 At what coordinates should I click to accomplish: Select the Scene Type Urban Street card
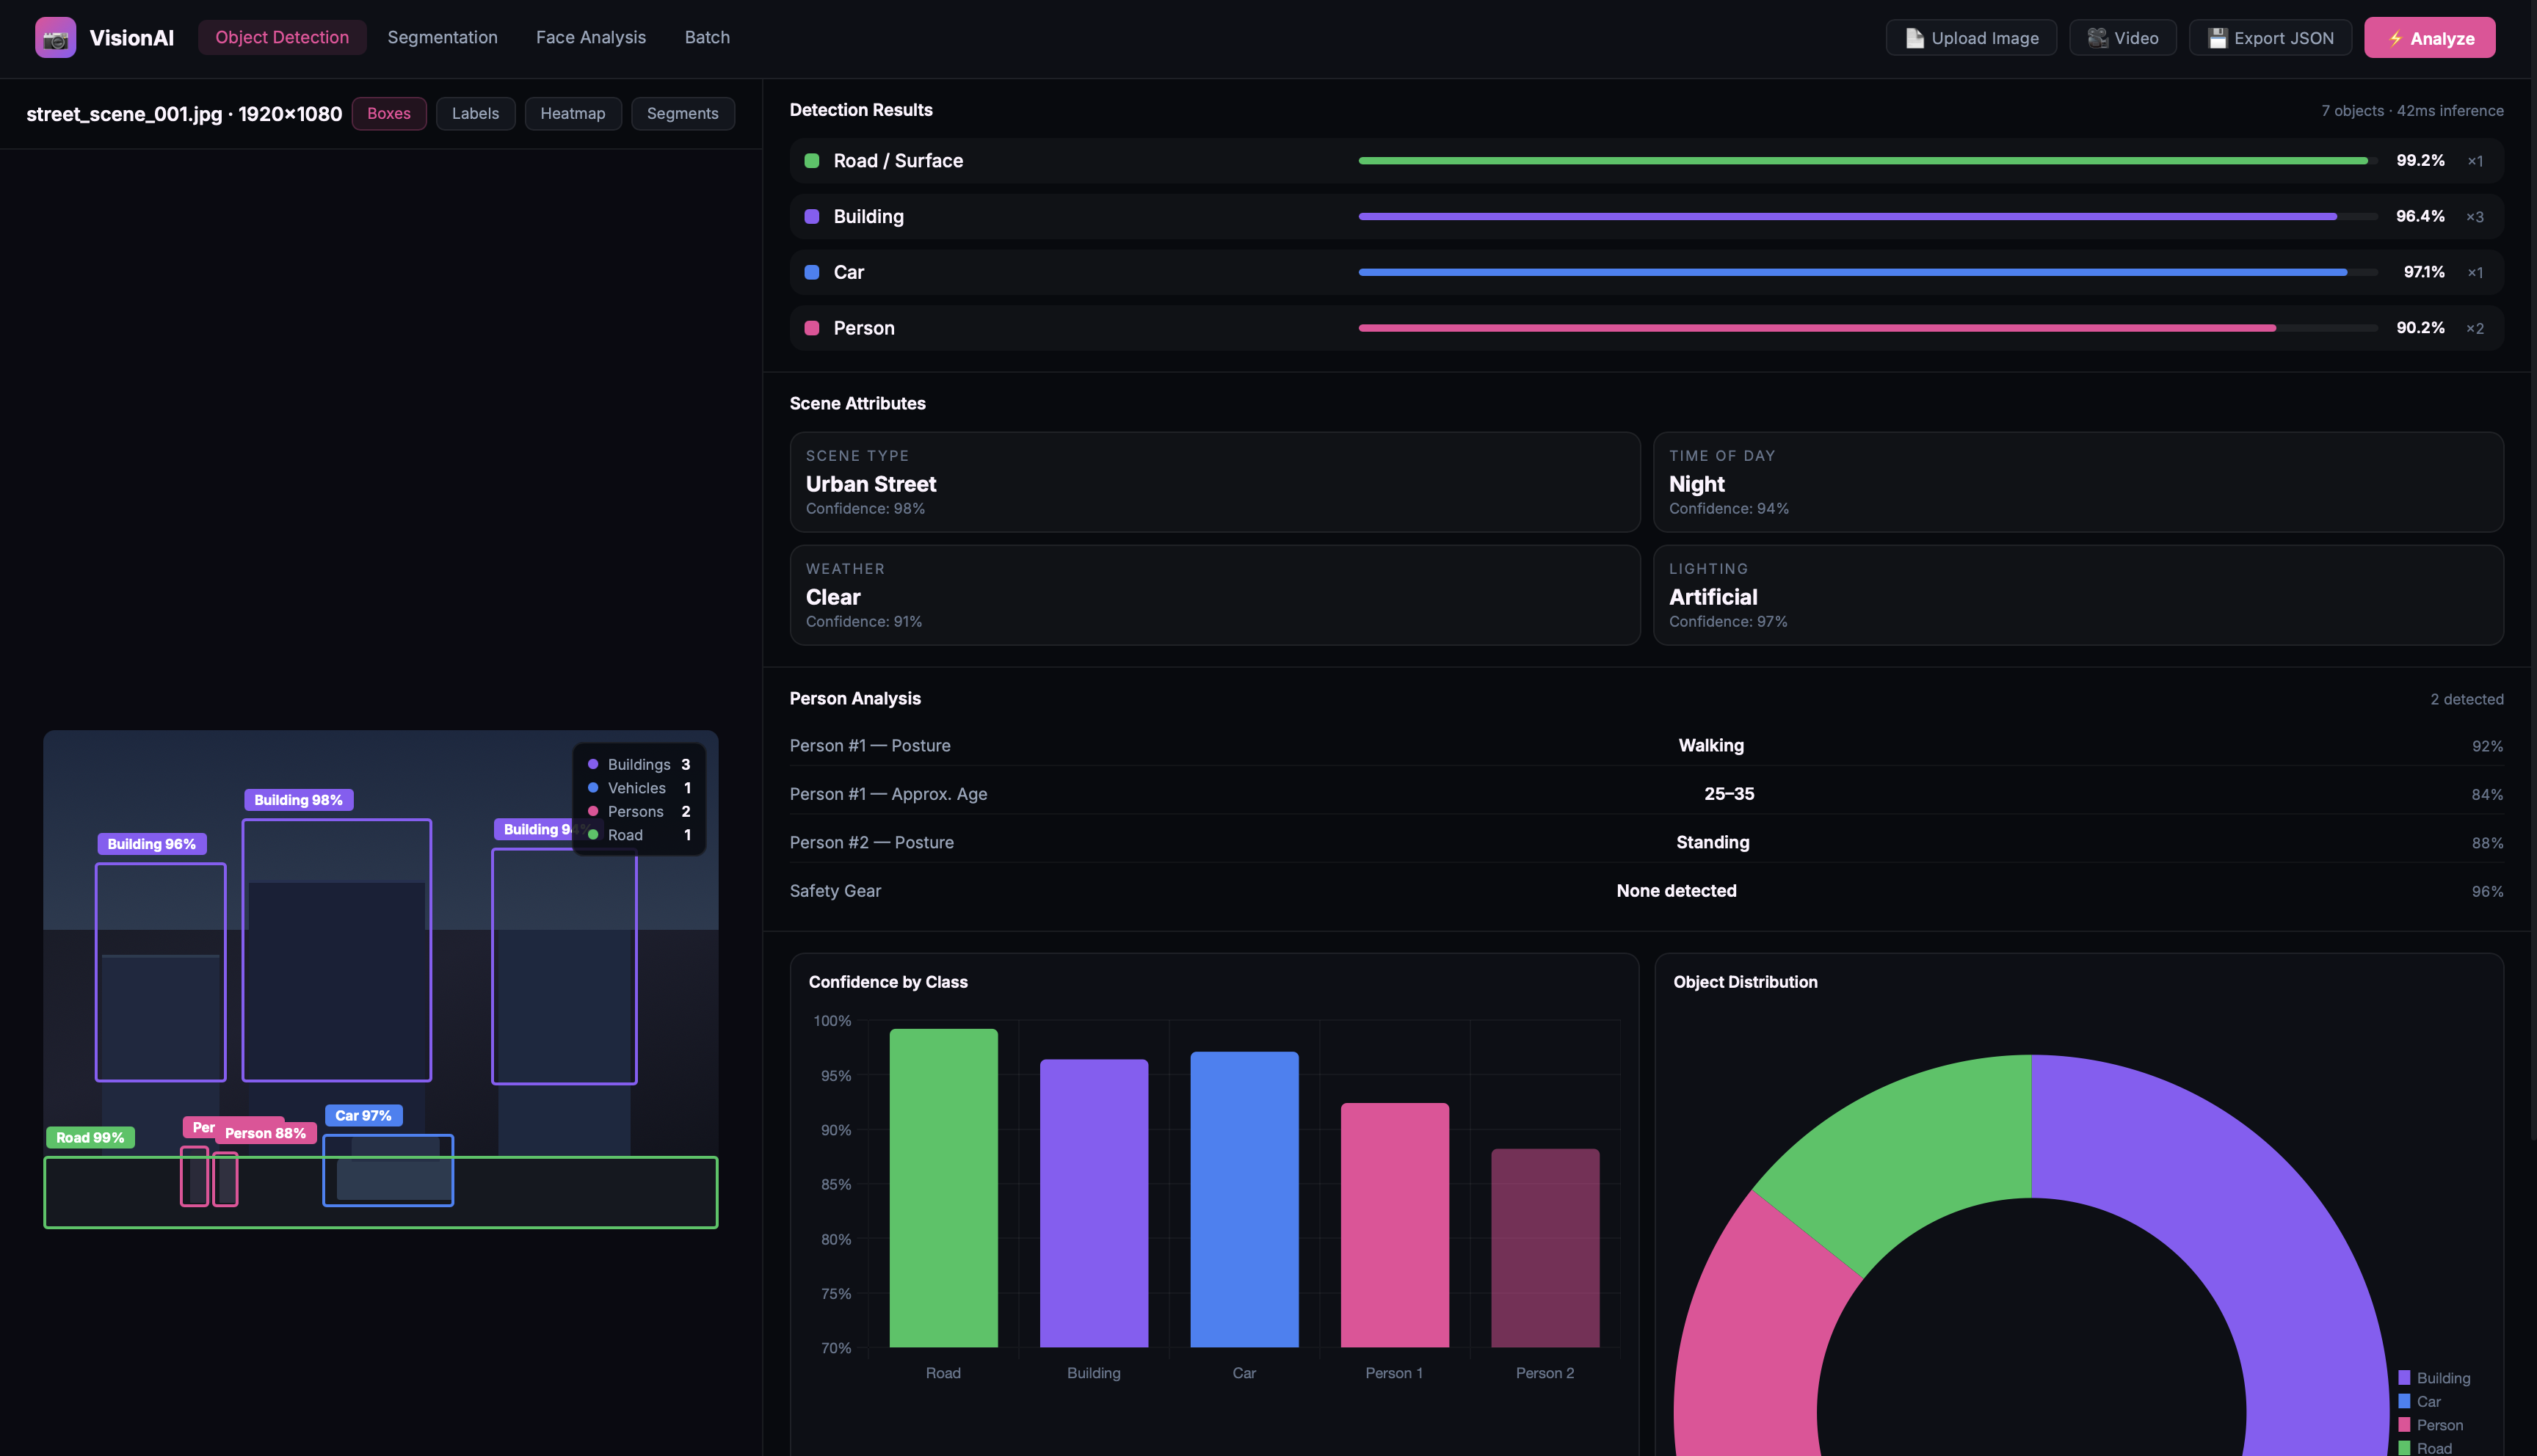(x=1215, y=482)
